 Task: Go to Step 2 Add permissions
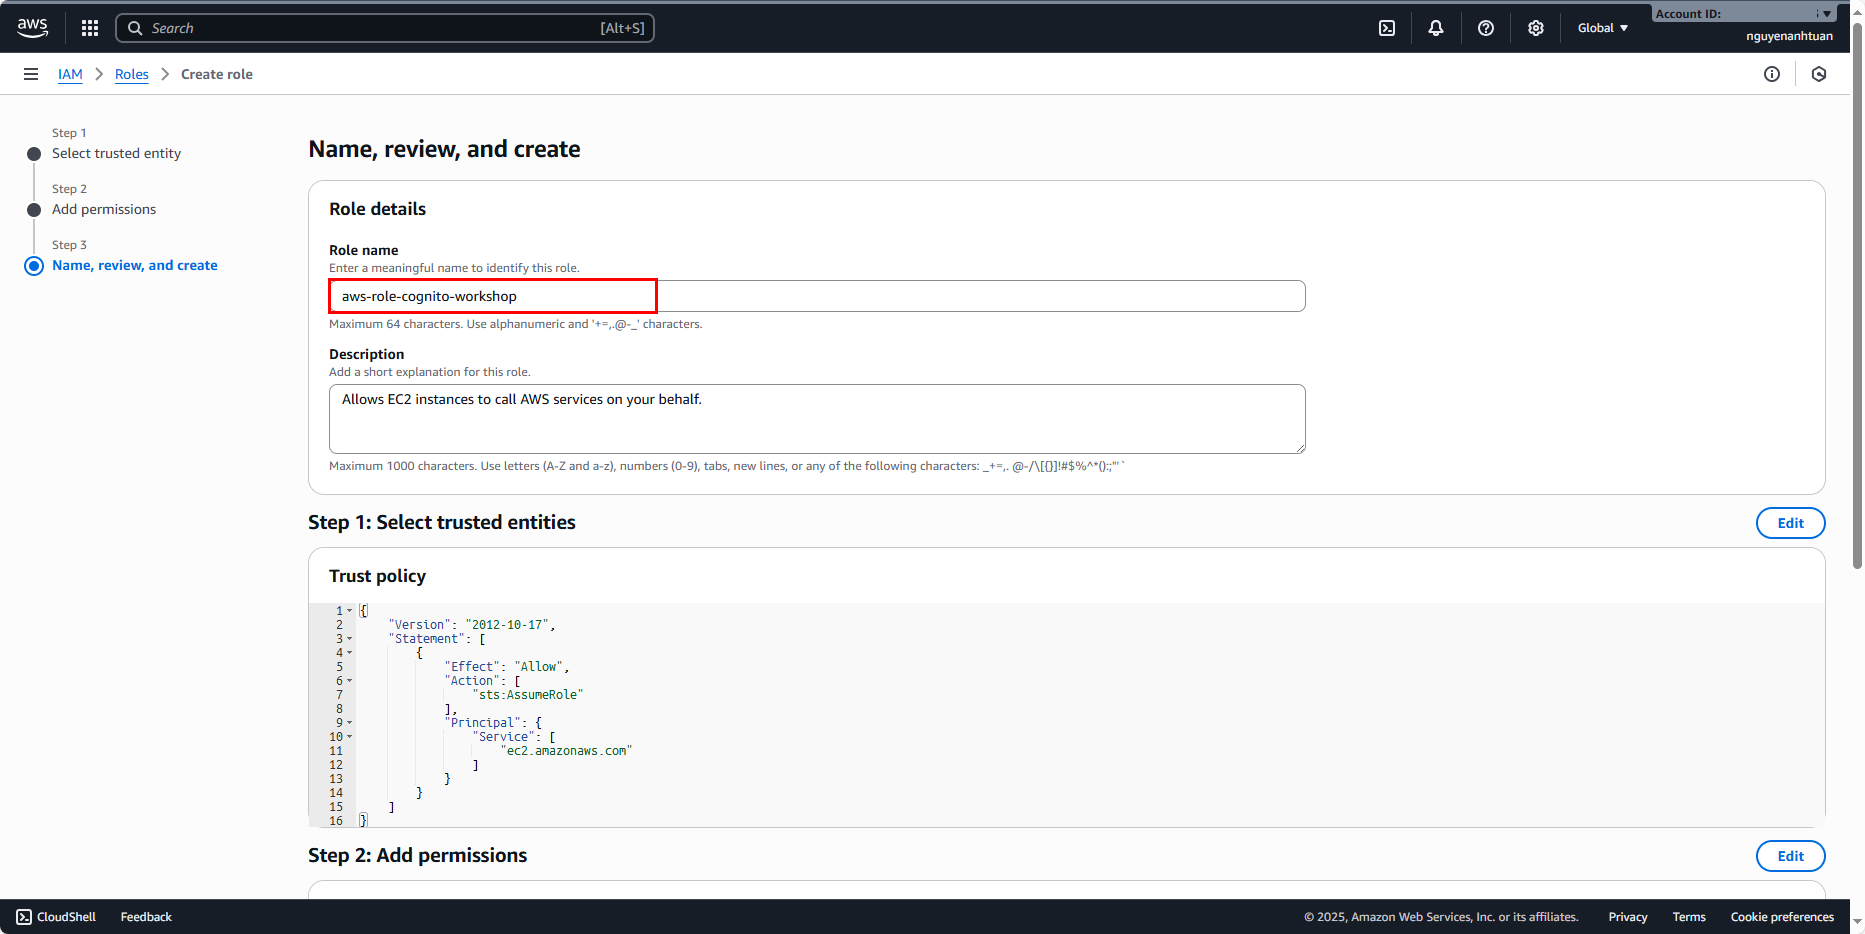[x=104, y=209]
